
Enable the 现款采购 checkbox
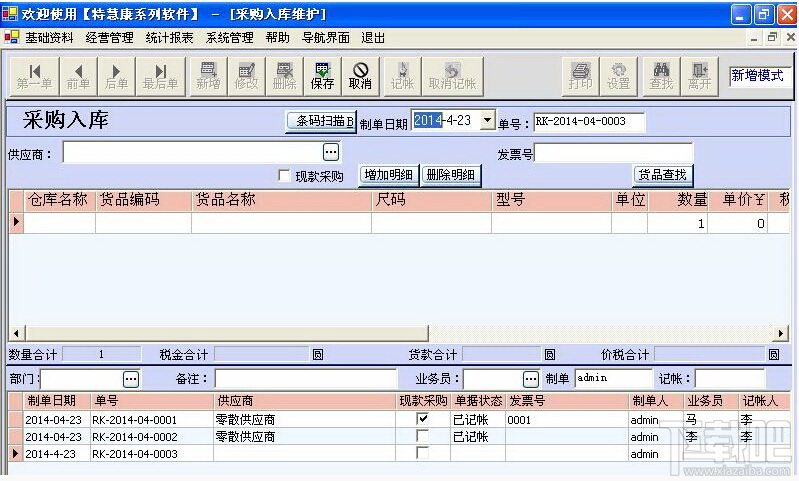[x=284, y=176]
